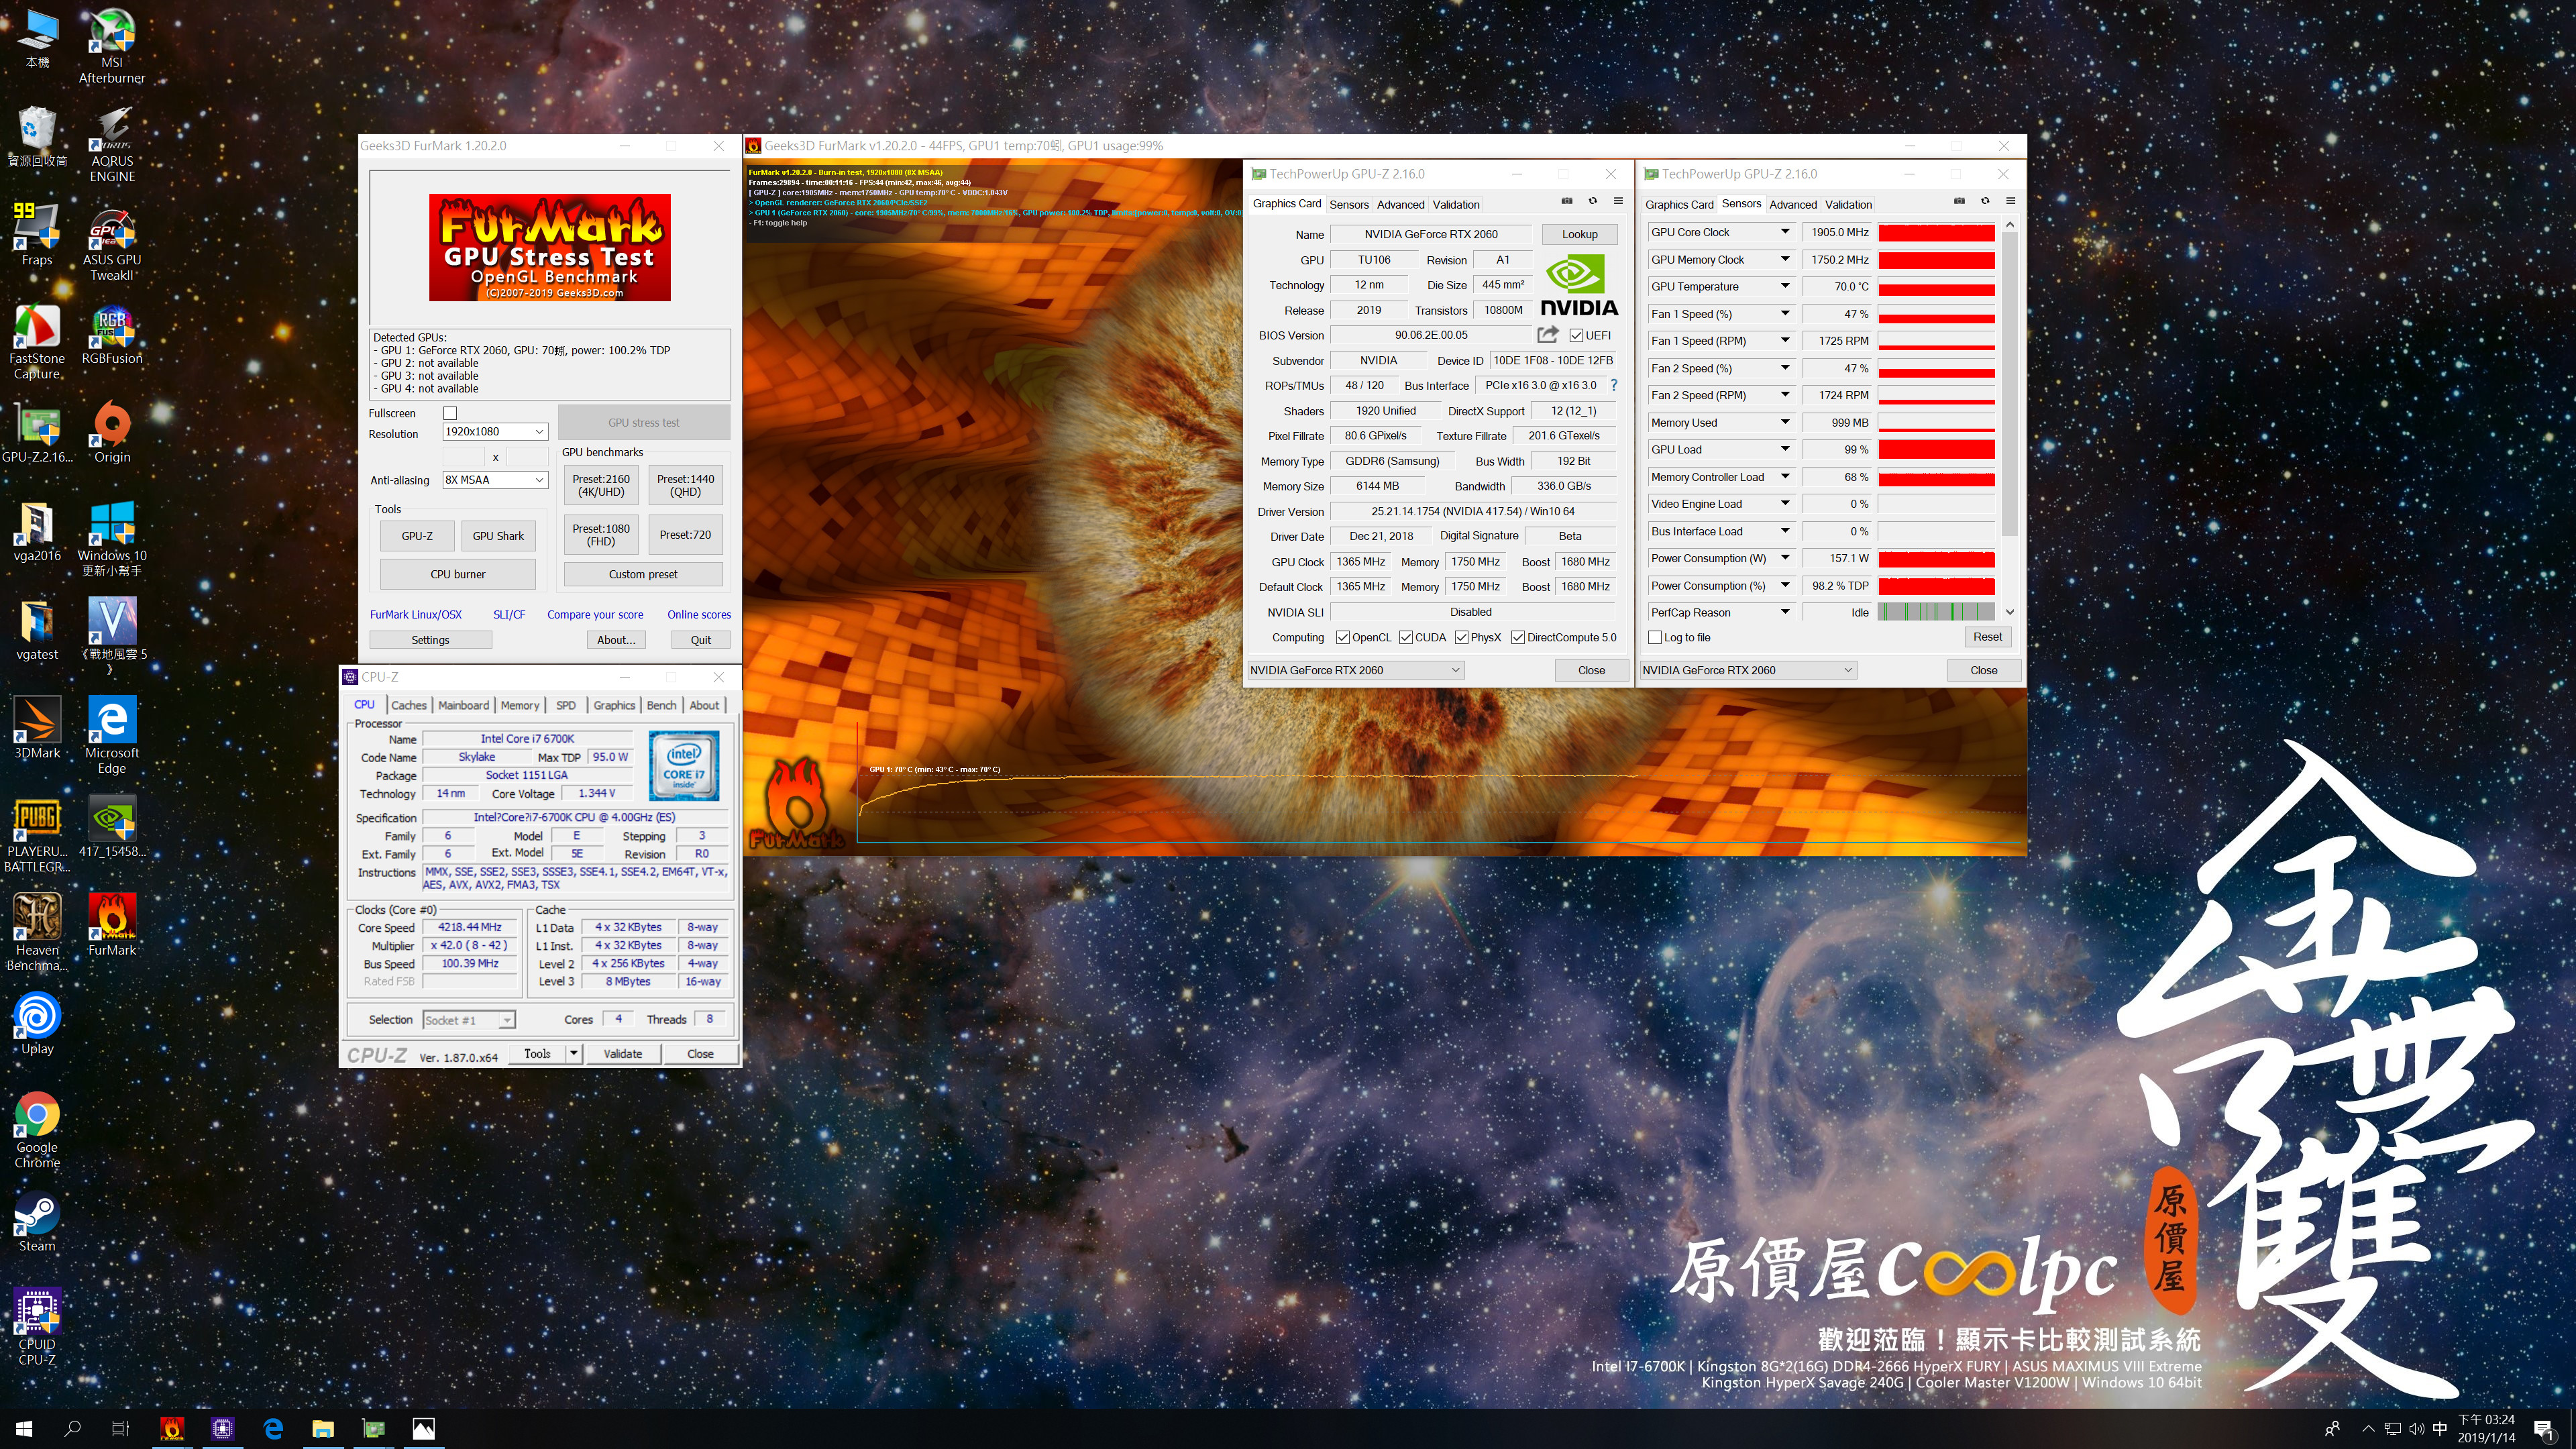Image resolution: width=2576 pixels, height=1449 pixels.
Task: Click Validate button in CPU-Z
Action: pyautogui.click(x=623, y=1053)
